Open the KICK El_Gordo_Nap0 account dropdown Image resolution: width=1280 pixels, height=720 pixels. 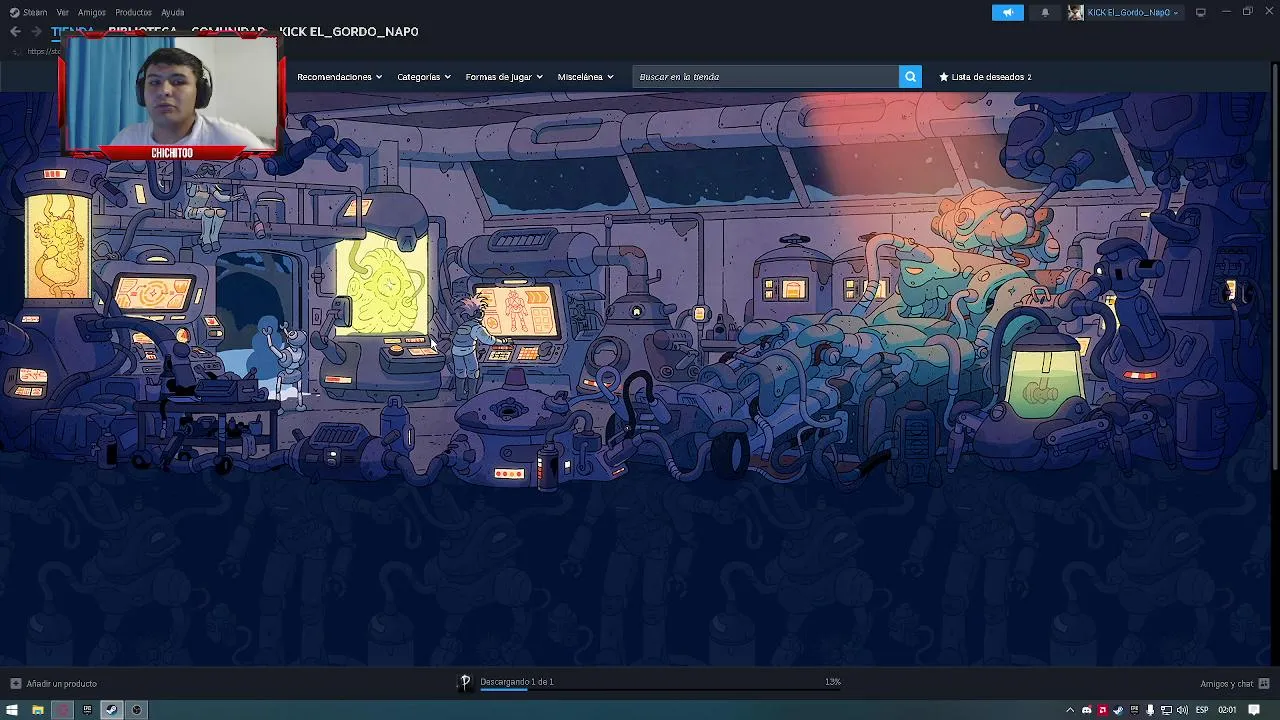(1132, 12)
